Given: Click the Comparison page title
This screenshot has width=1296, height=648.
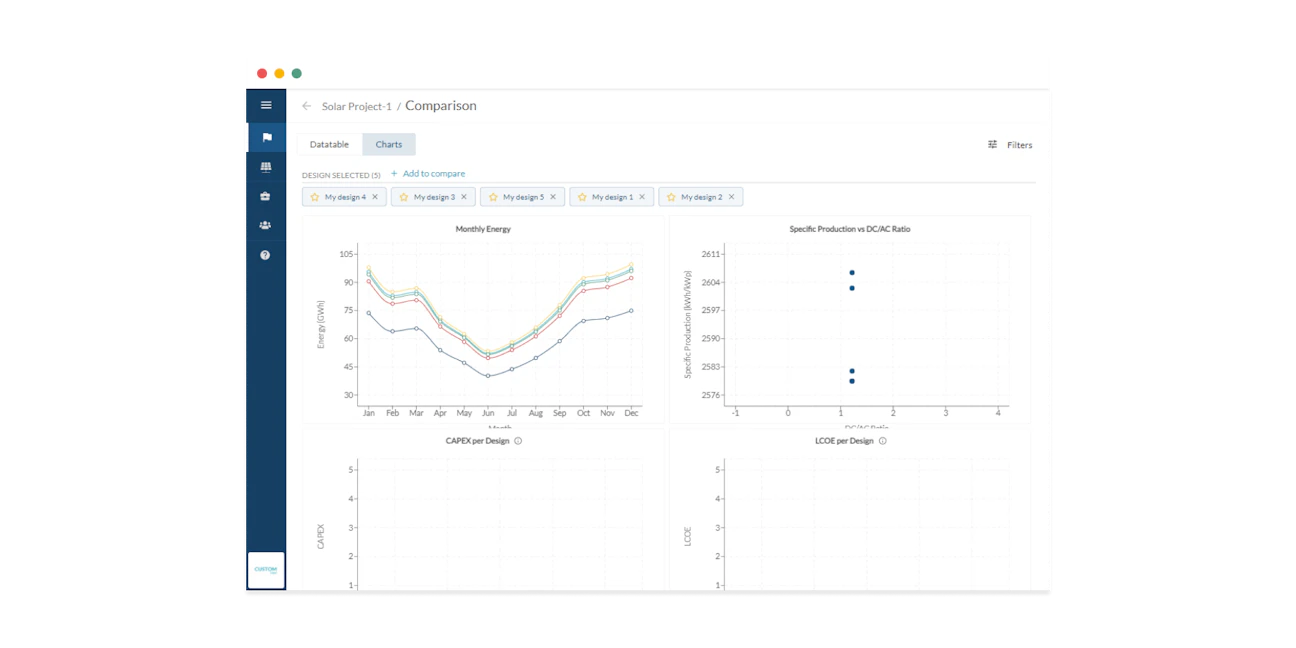Looking at the screenshot, I should (x=441, y=106).
